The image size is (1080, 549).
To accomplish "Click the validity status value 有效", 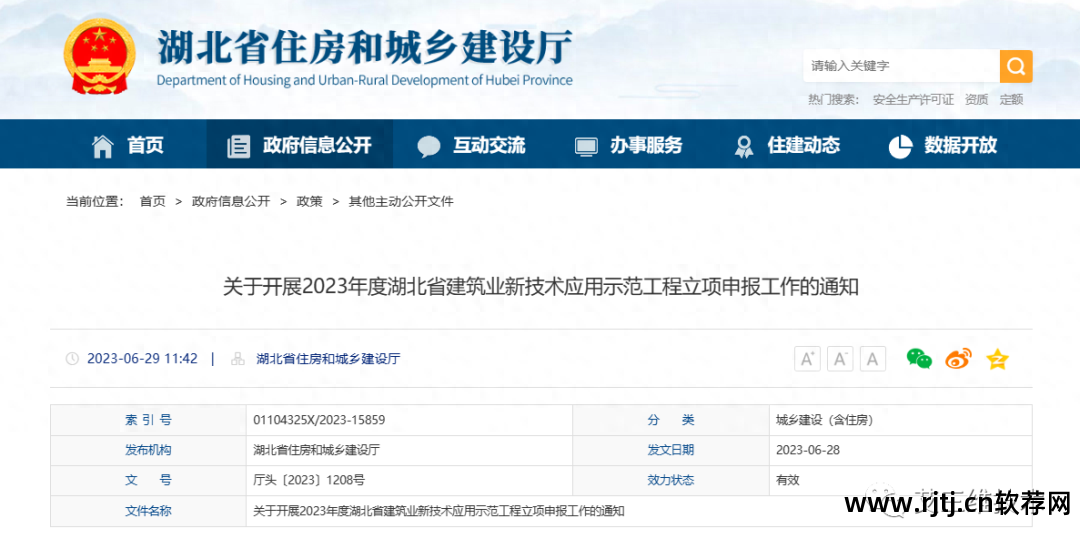I will [787, 481].
